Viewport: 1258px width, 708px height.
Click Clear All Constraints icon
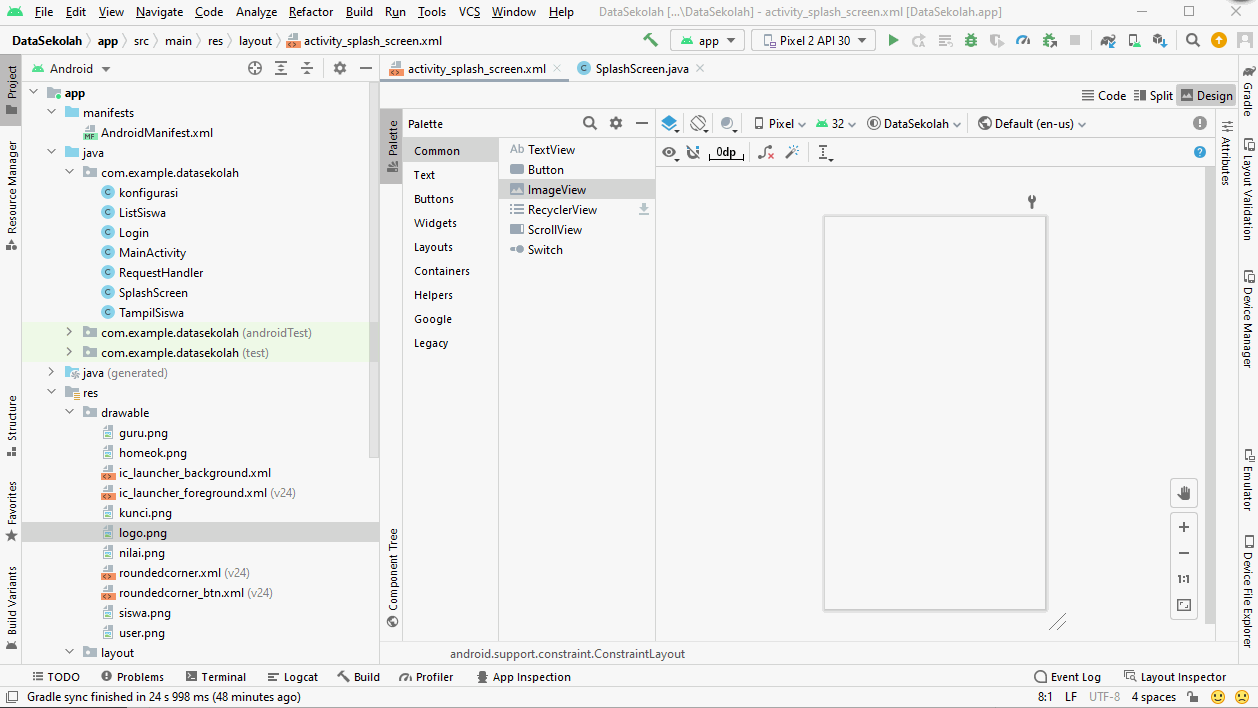tap(765, 152)
